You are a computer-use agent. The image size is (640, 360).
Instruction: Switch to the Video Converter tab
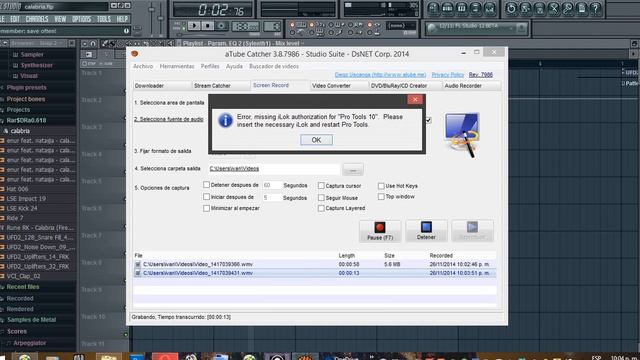(339, 86)
